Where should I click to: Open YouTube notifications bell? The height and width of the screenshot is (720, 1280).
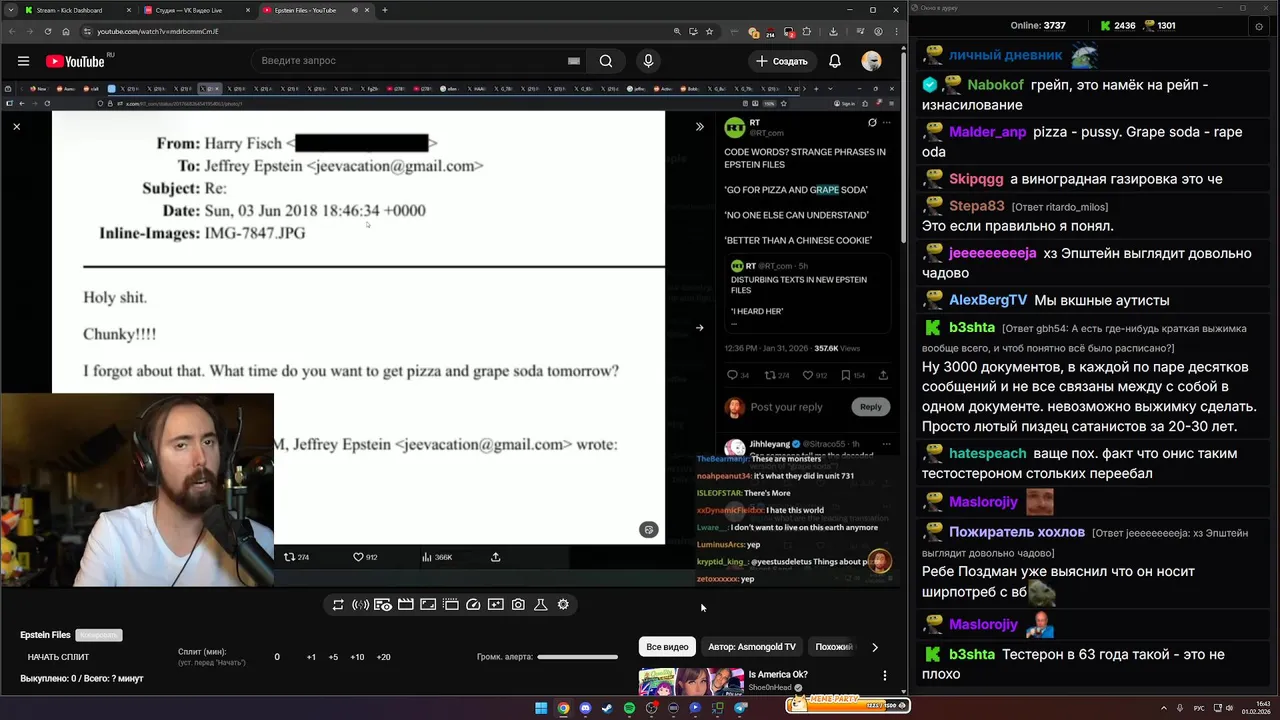click(835, 61)
